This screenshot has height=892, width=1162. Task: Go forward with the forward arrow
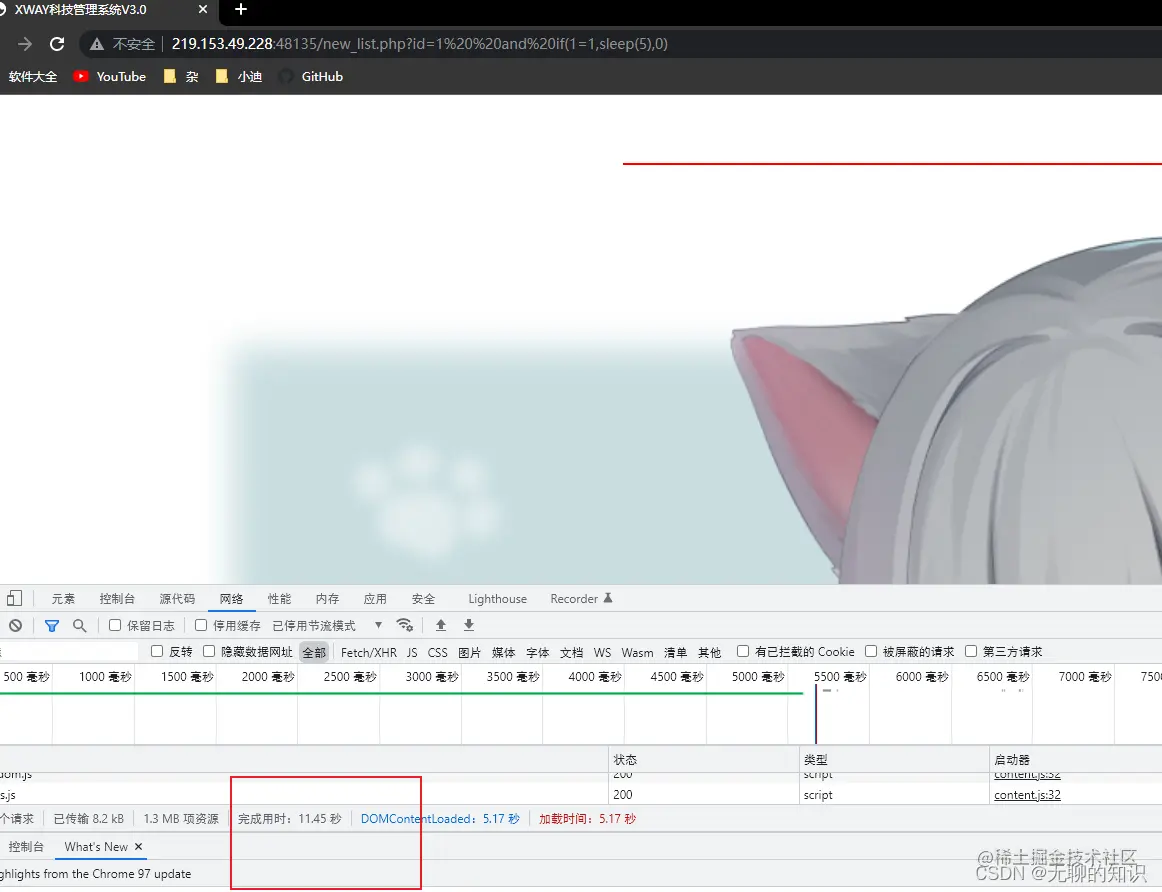click(25, 44)
